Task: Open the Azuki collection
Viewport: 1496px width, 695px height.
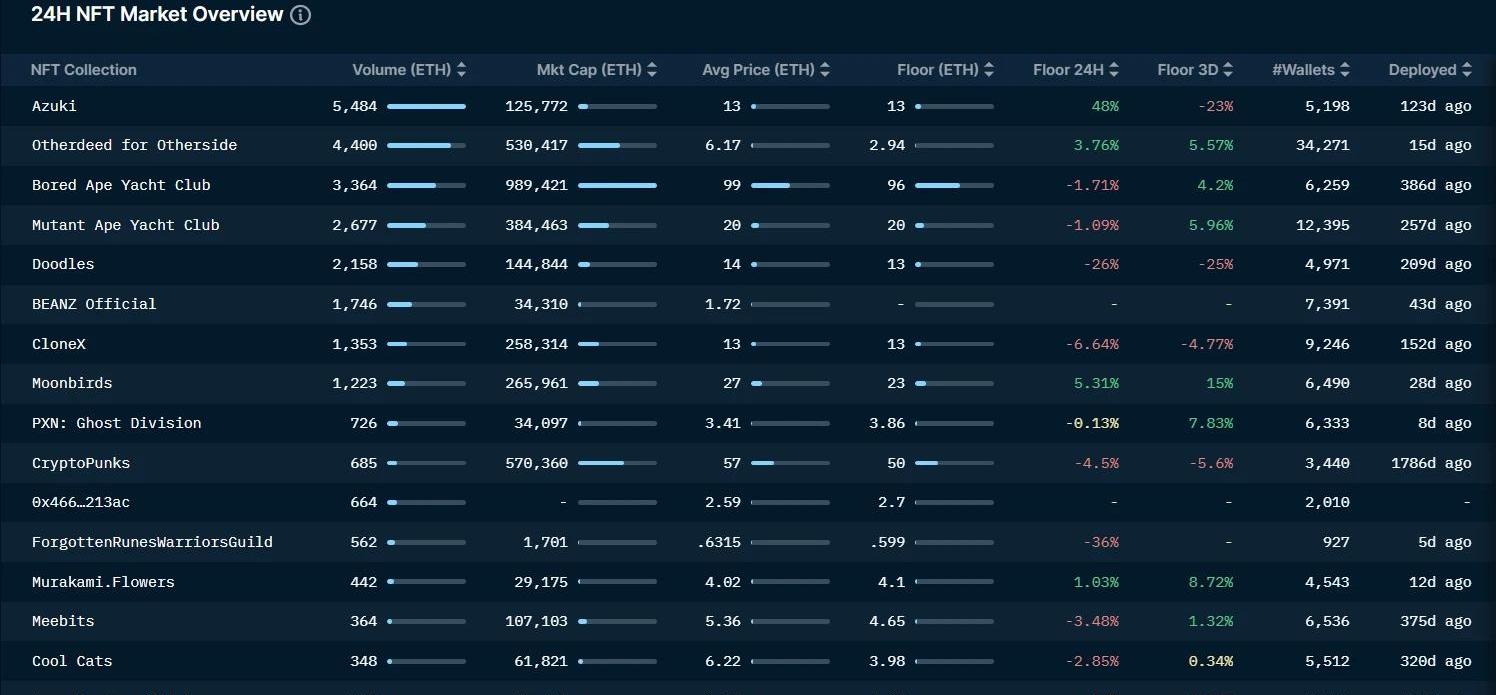Action: coord(54,106)
